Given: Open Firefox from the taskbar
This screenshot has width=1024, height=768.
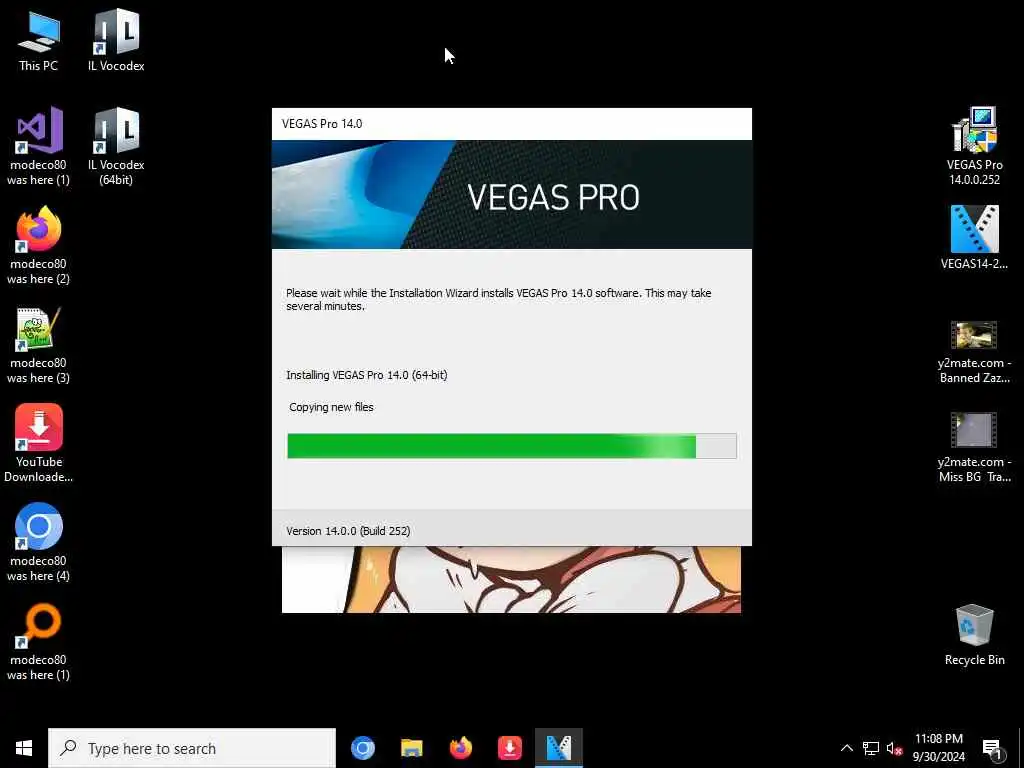Looking at the screenshot, I should (460, 748).
